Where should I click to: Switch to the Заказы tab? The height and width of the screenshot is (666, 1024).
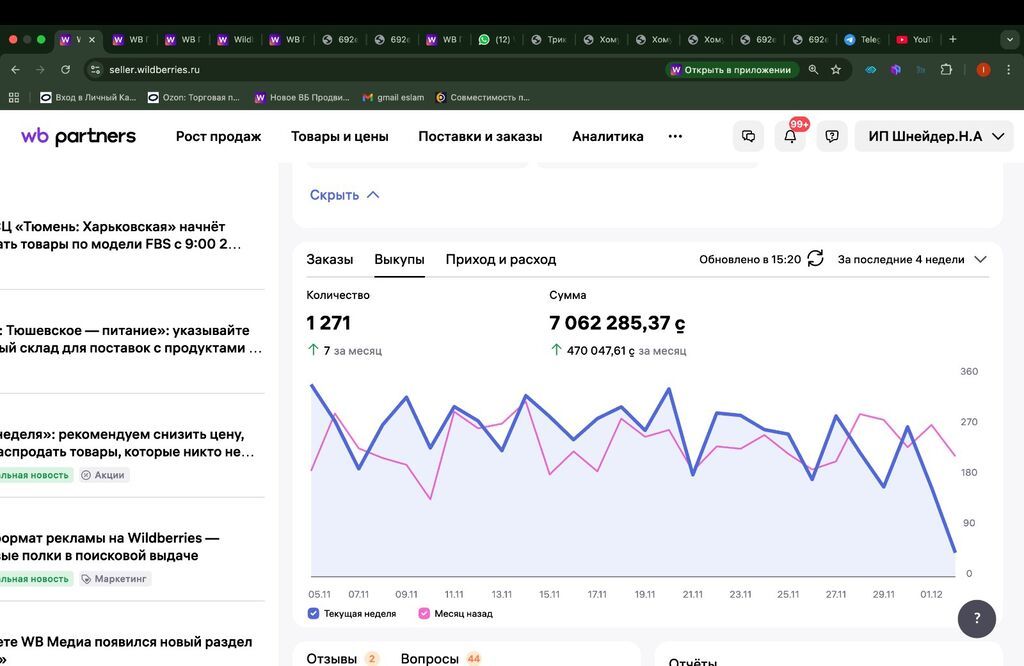coord(330,259)
